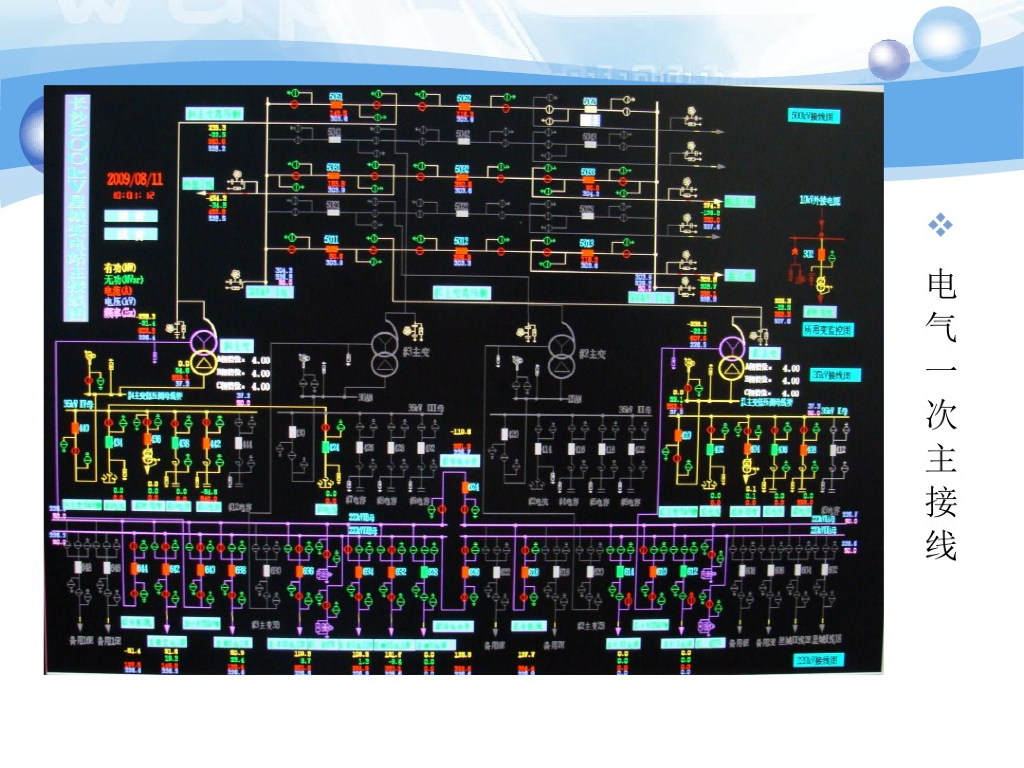Click the orange breaker 440 on 35kV bus
1024x768 pixels.
[76, 428]
